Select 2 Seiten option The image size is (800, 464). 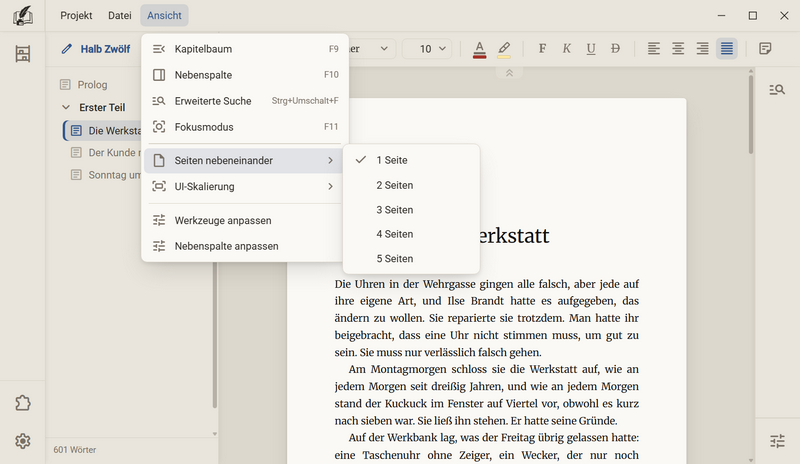pyautogui.click(x=411, y=185)
